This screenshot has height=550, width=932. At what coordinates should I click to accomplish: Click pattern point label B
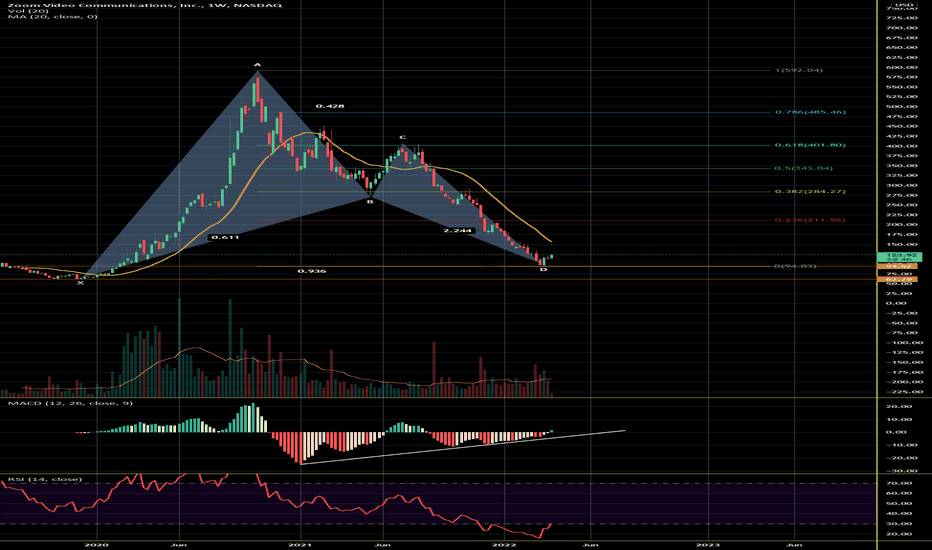(x=370, y=202)
